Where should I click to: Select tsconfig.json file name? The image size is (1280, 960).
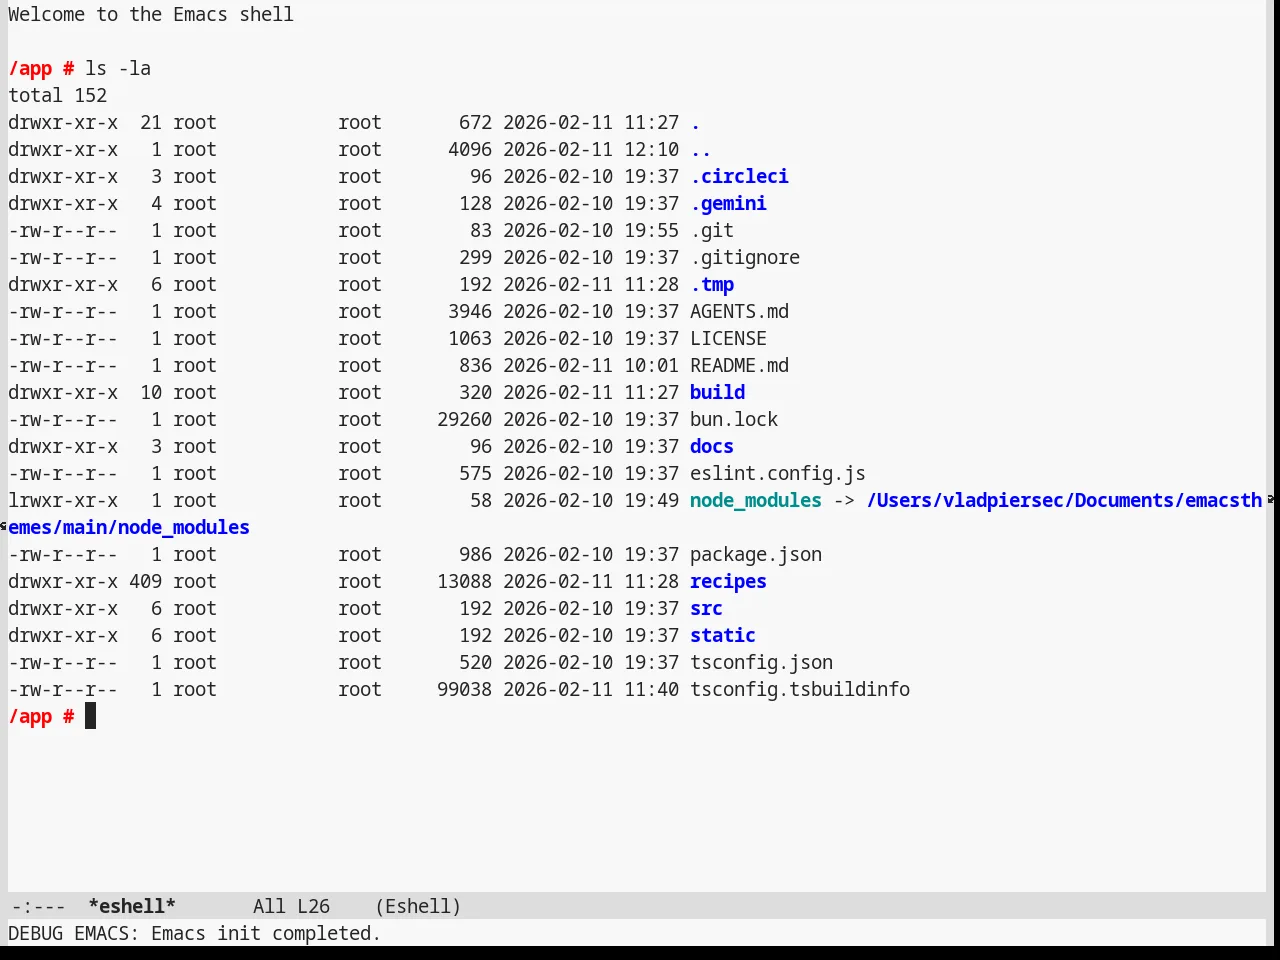pyautogui.click(x=761, y=662)
